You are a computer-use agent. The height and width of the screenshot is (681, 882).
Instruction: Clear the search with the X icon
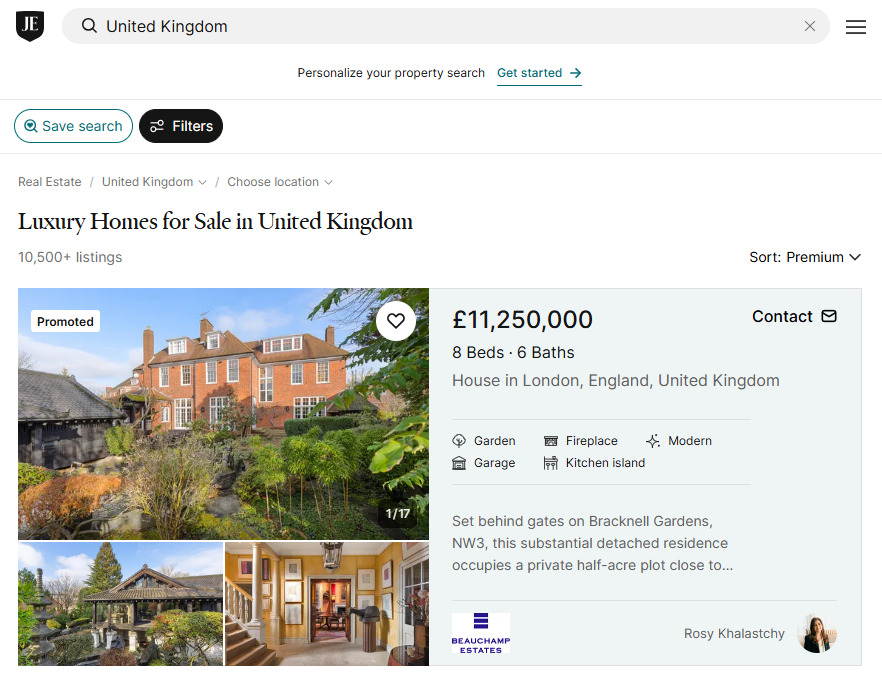pyautogui.click(x=810, y=27)
